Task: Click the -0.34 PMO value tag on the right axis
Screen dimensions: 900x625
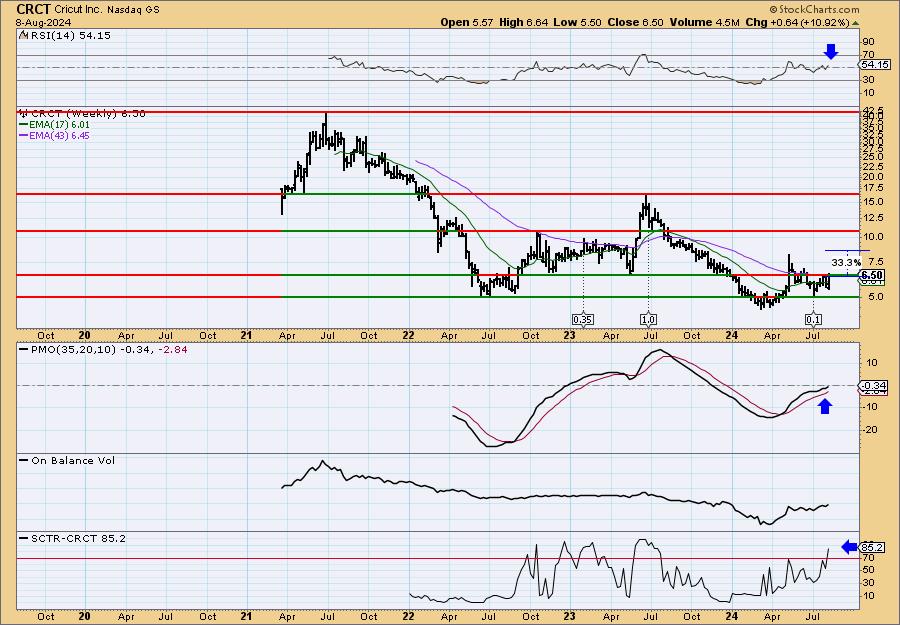Action: point(874,386)
